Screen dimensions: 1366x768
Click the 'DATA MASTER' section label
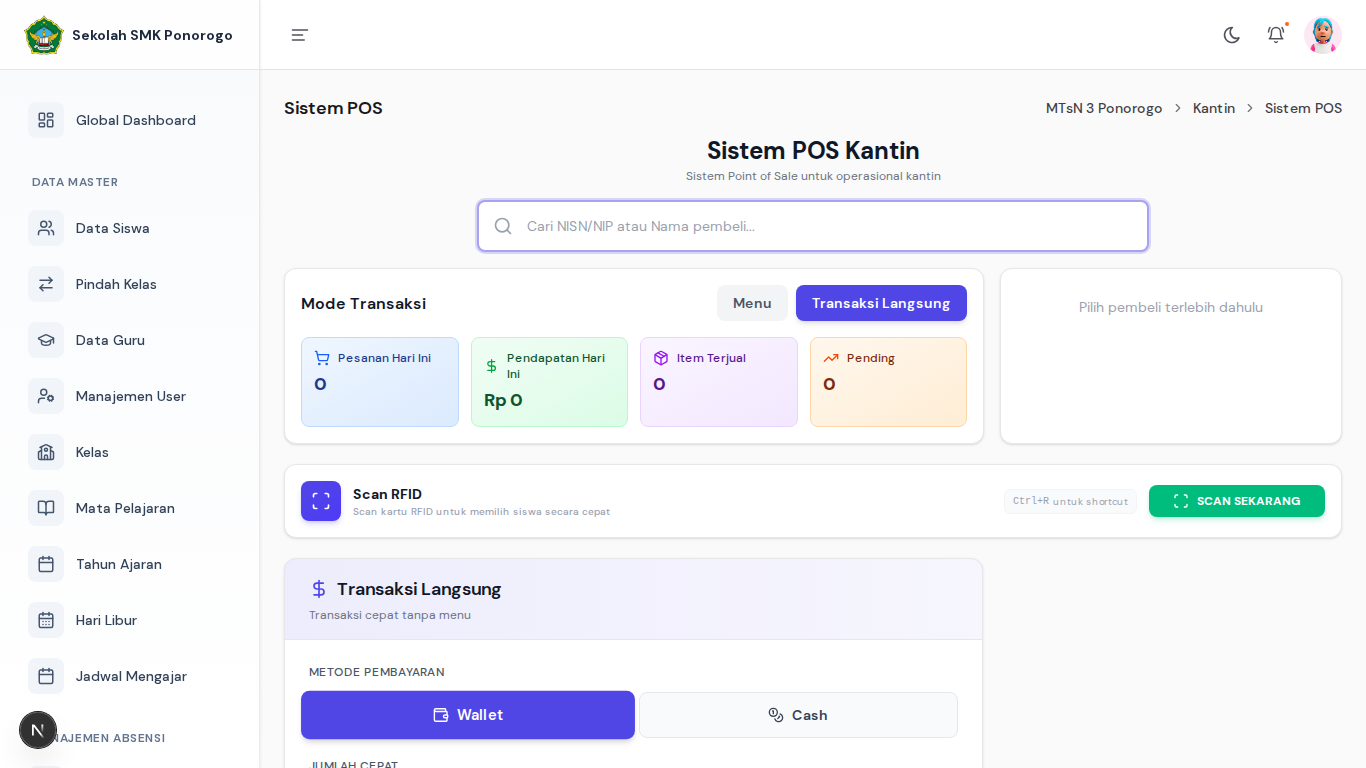75,182
